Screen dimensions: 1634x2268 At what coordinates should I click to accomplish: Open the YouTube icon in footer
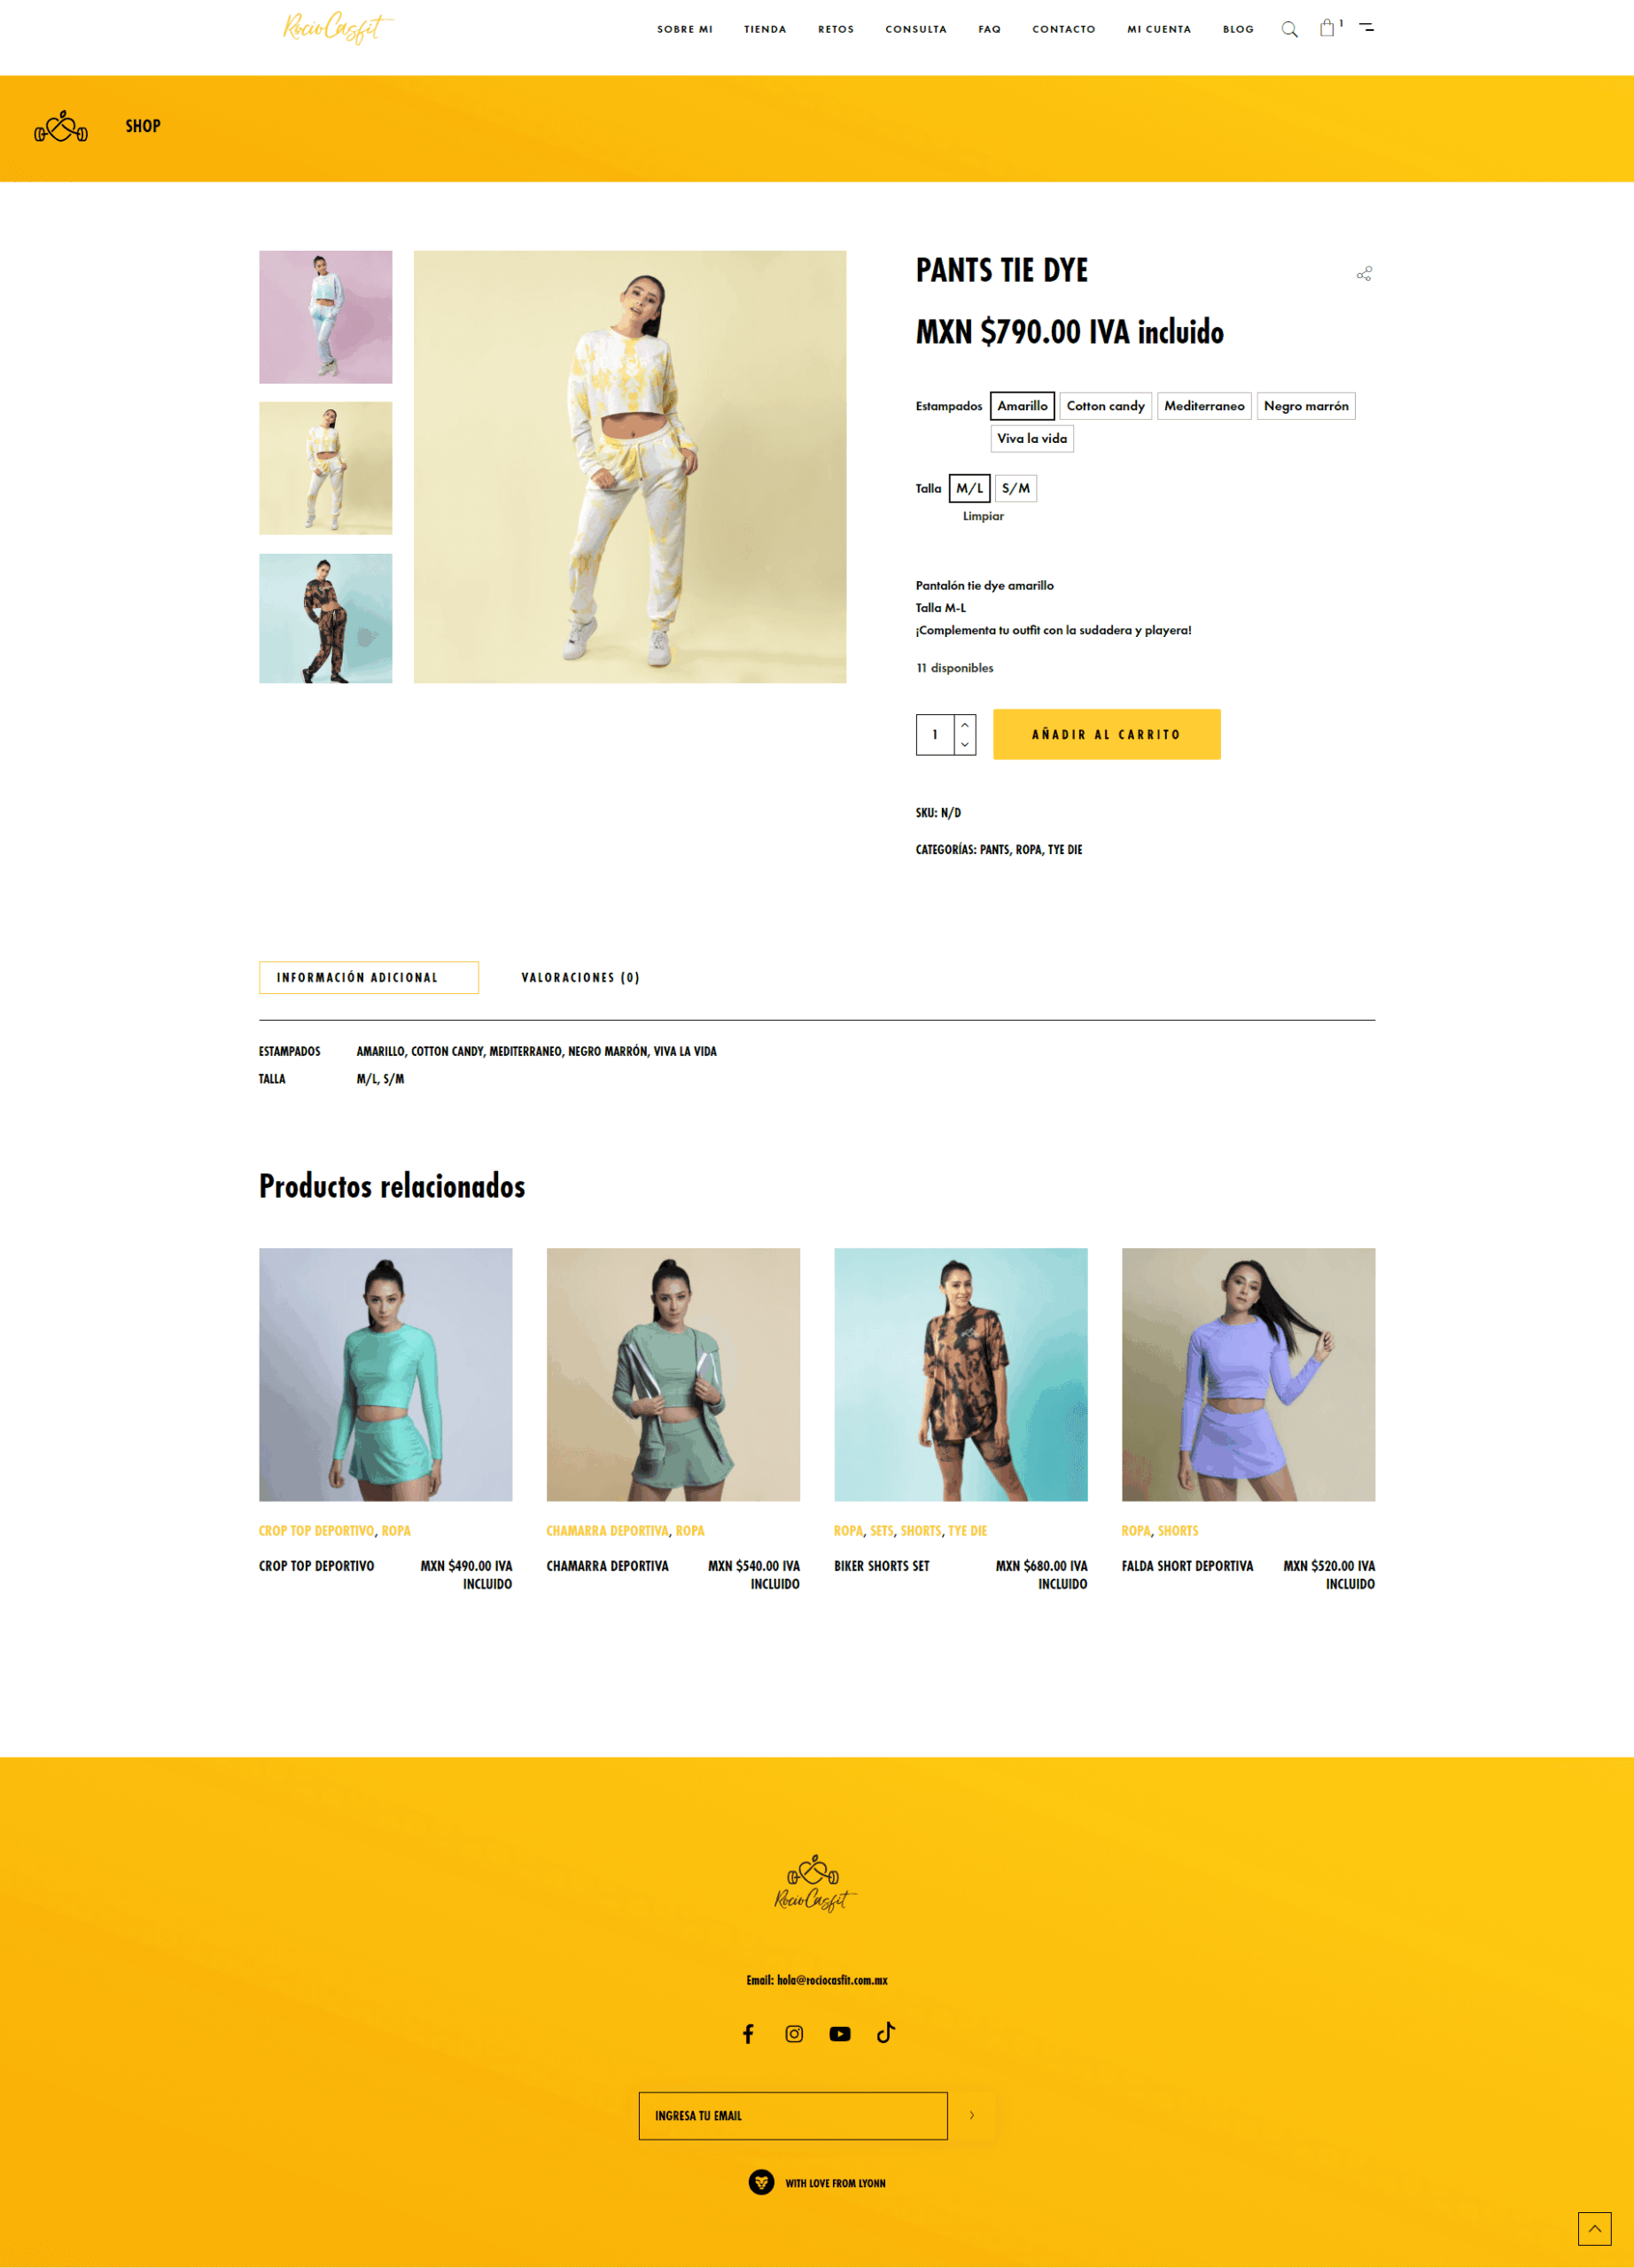[x=840, y=2033]
